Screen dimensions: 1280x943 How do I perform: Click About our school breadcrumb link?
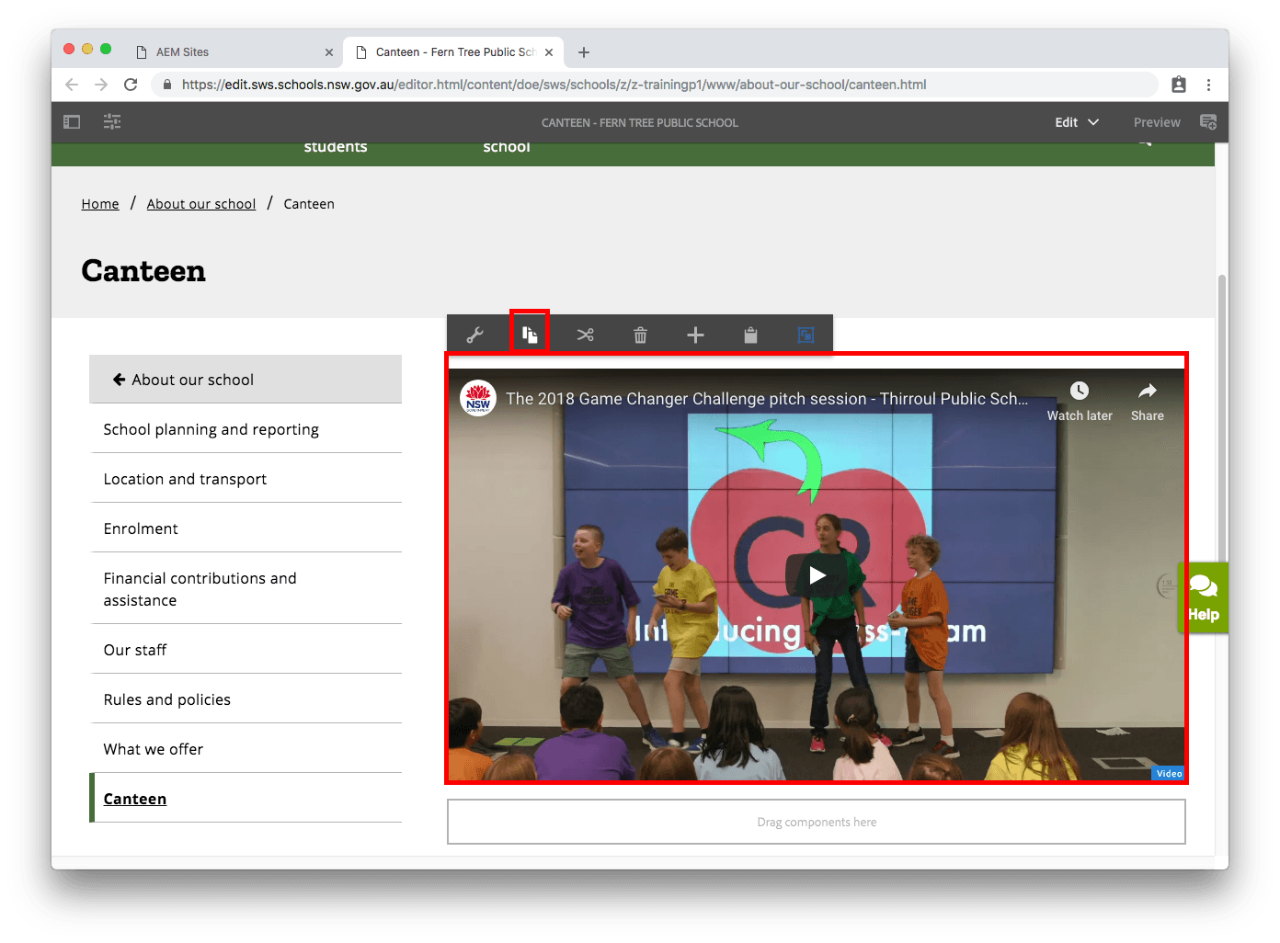point(201,204)
